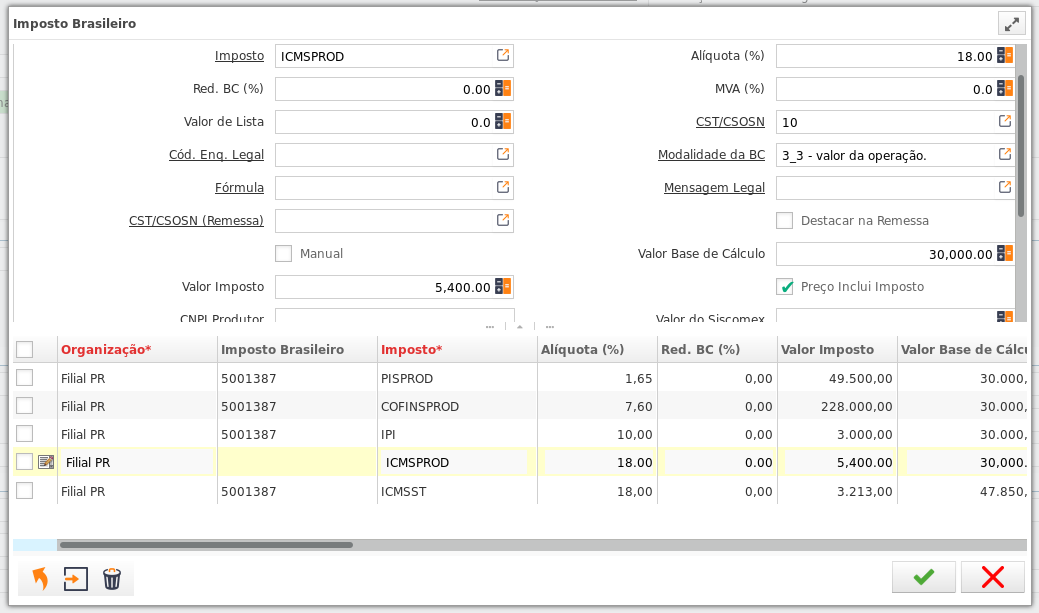The height and width of the screenshot is (613, 1039).
Task: Click the undo arrow icon at bottom
Action: [40, 579]
